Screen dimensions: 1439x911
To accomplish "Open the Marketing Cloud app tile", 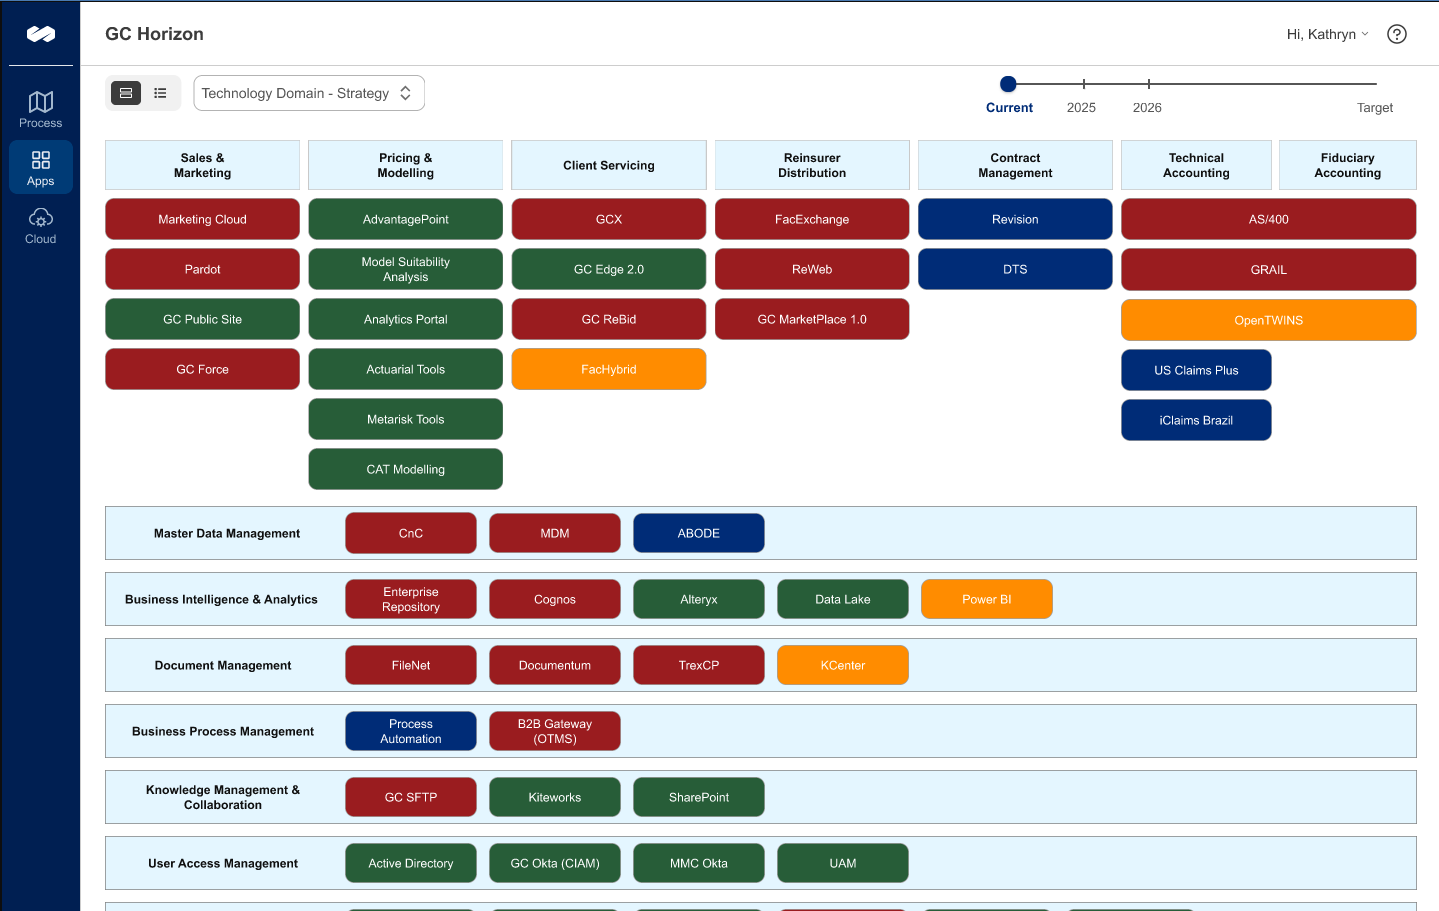I will coord(202,219).
